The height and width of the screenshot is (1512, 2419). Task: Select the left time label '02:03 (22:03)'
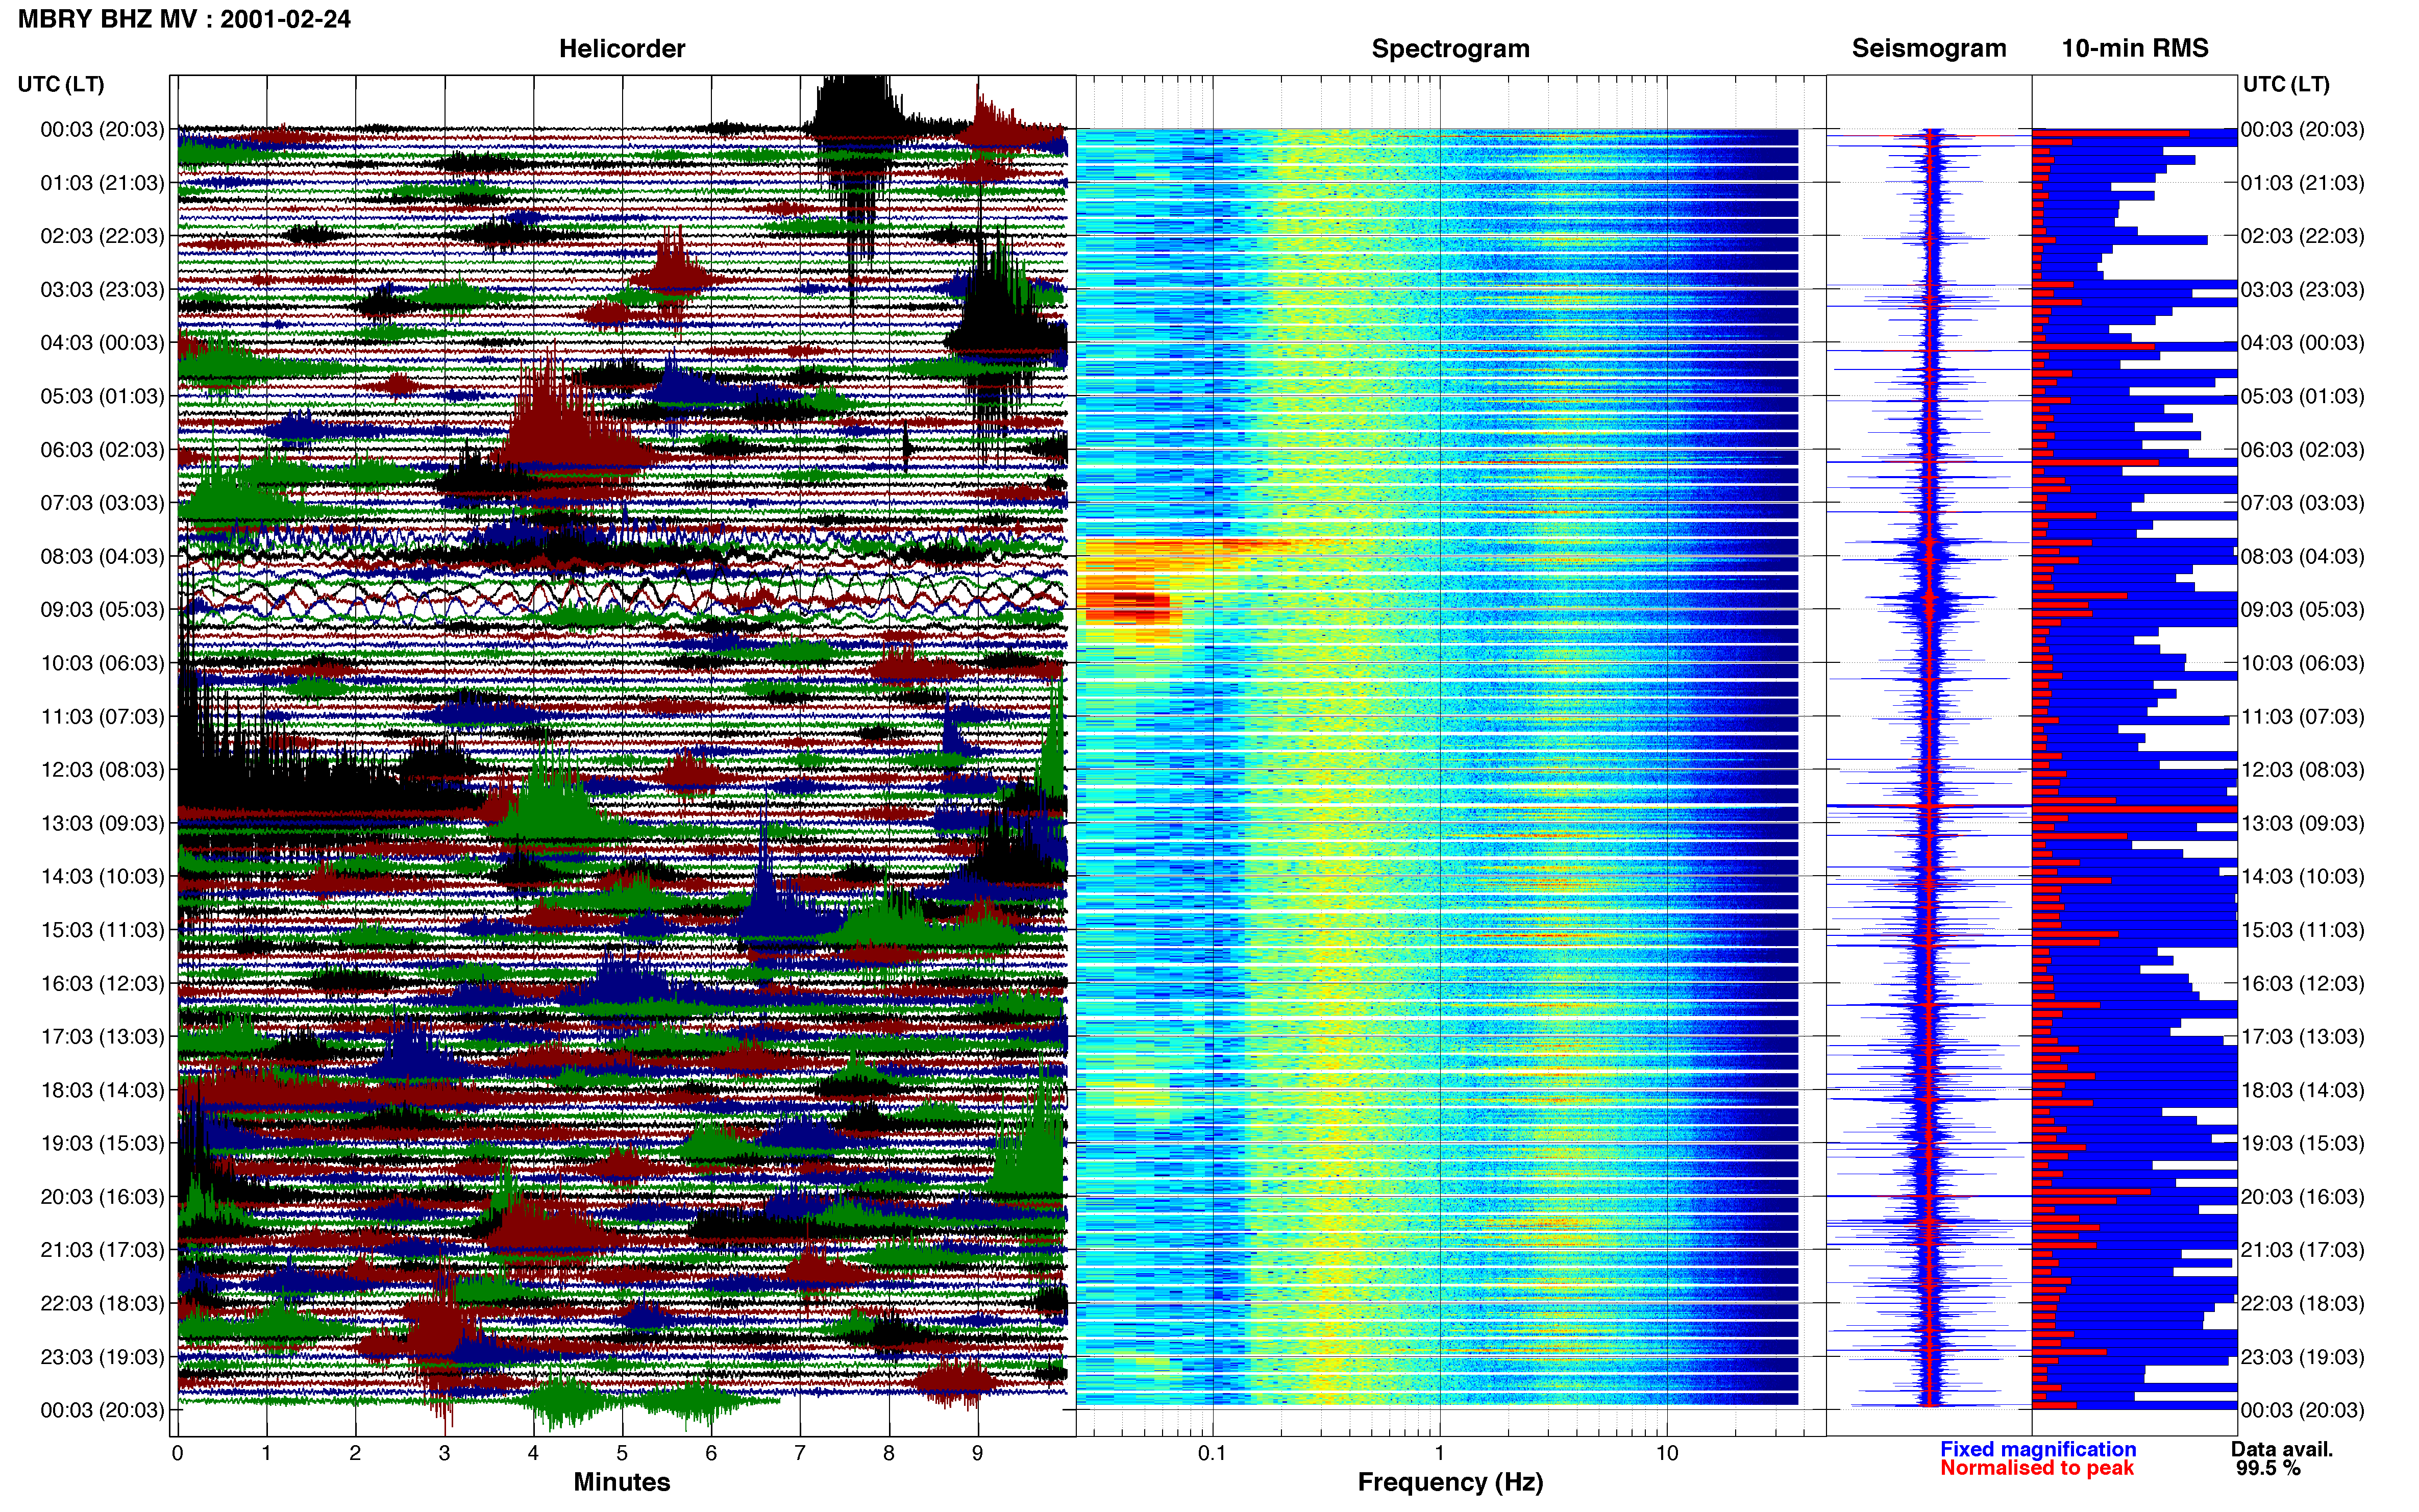point(102,236)
